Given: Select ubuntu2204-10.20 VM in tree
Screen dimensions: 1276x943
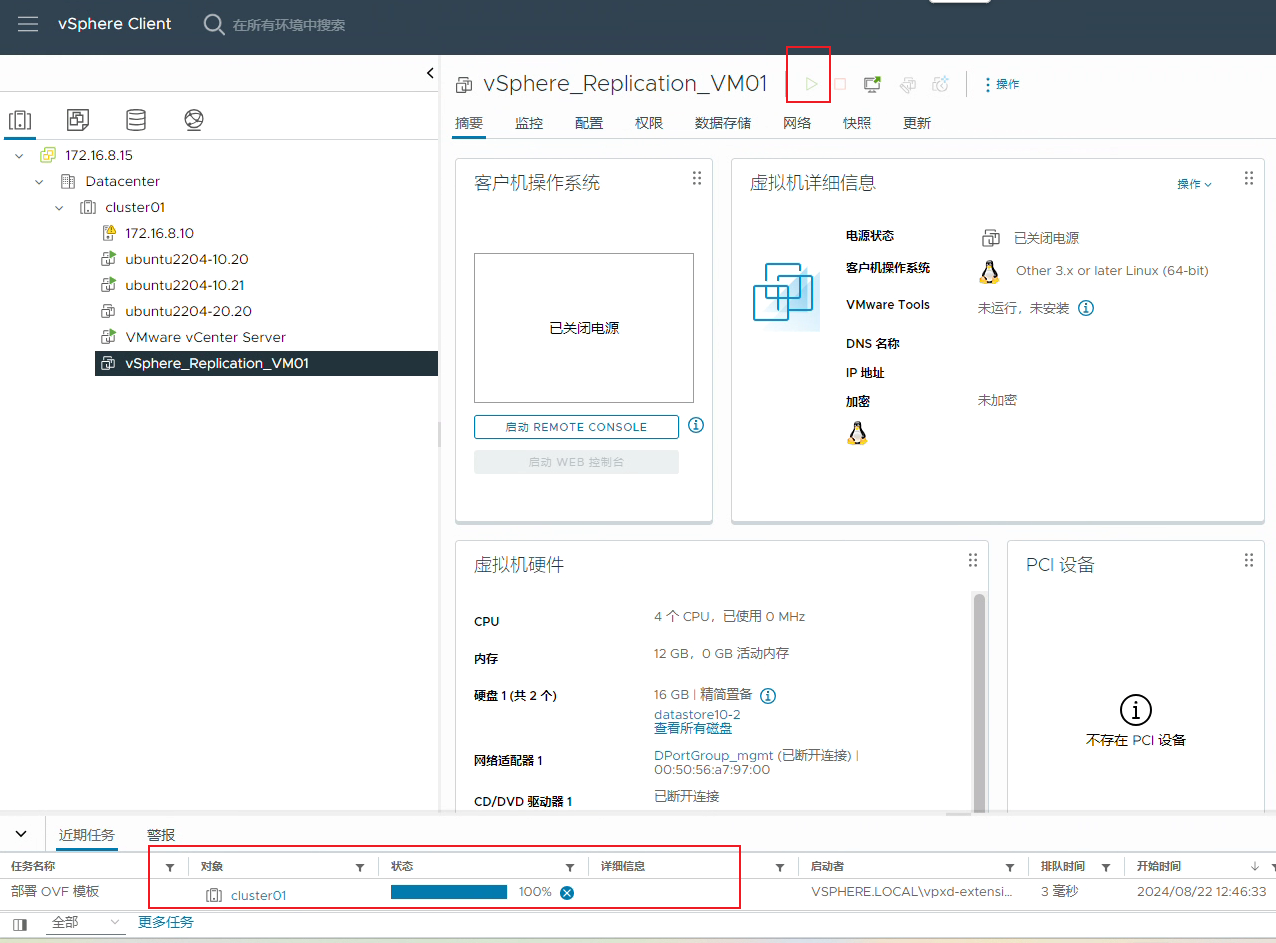Looking at the screenshot, I should pyautogui.click(x=186, y=259).
